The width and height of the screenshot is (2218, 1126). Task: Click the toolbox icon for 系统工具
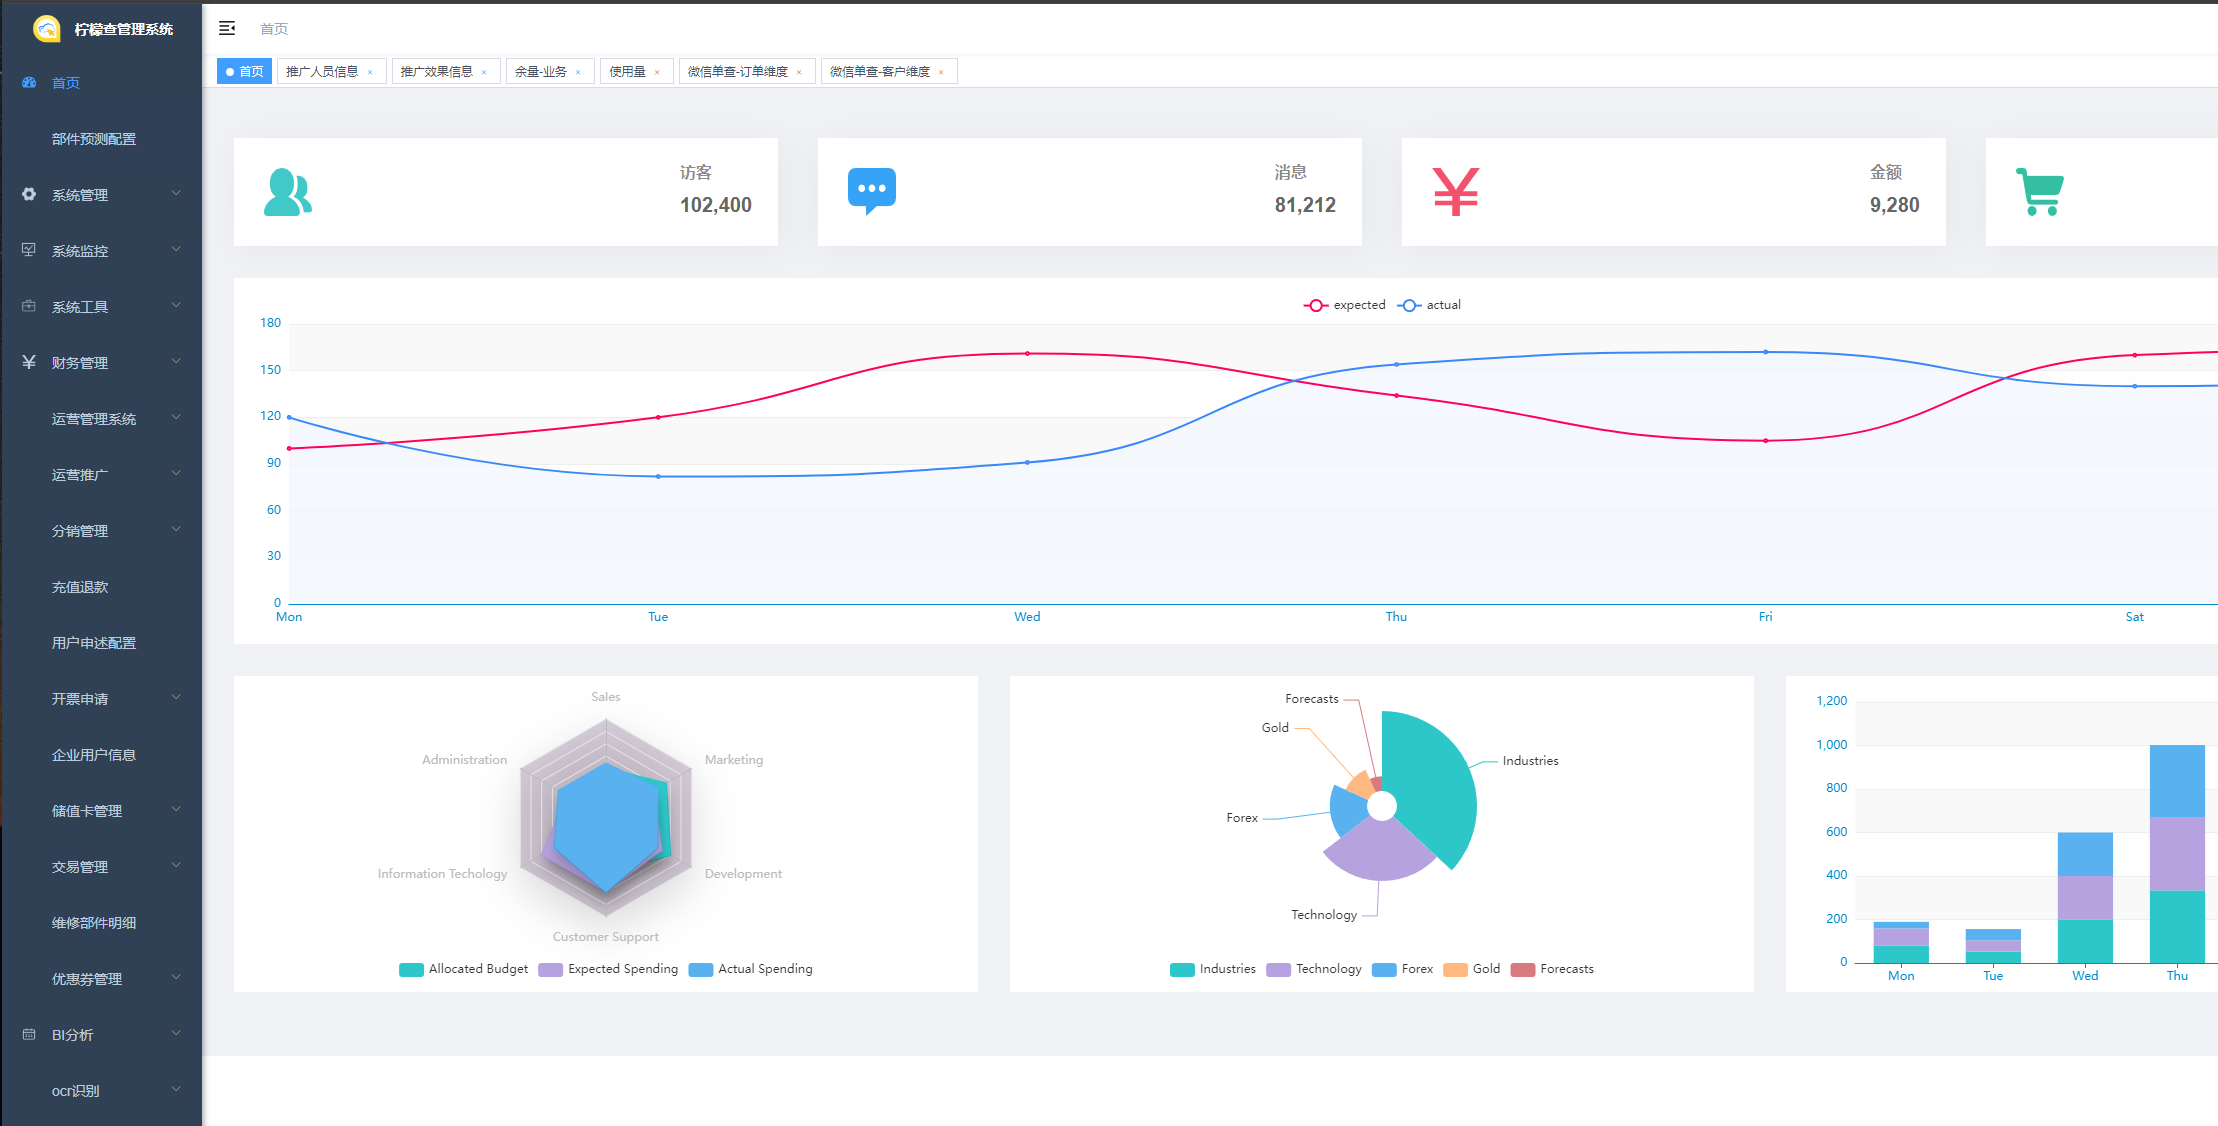pos(29,306)
